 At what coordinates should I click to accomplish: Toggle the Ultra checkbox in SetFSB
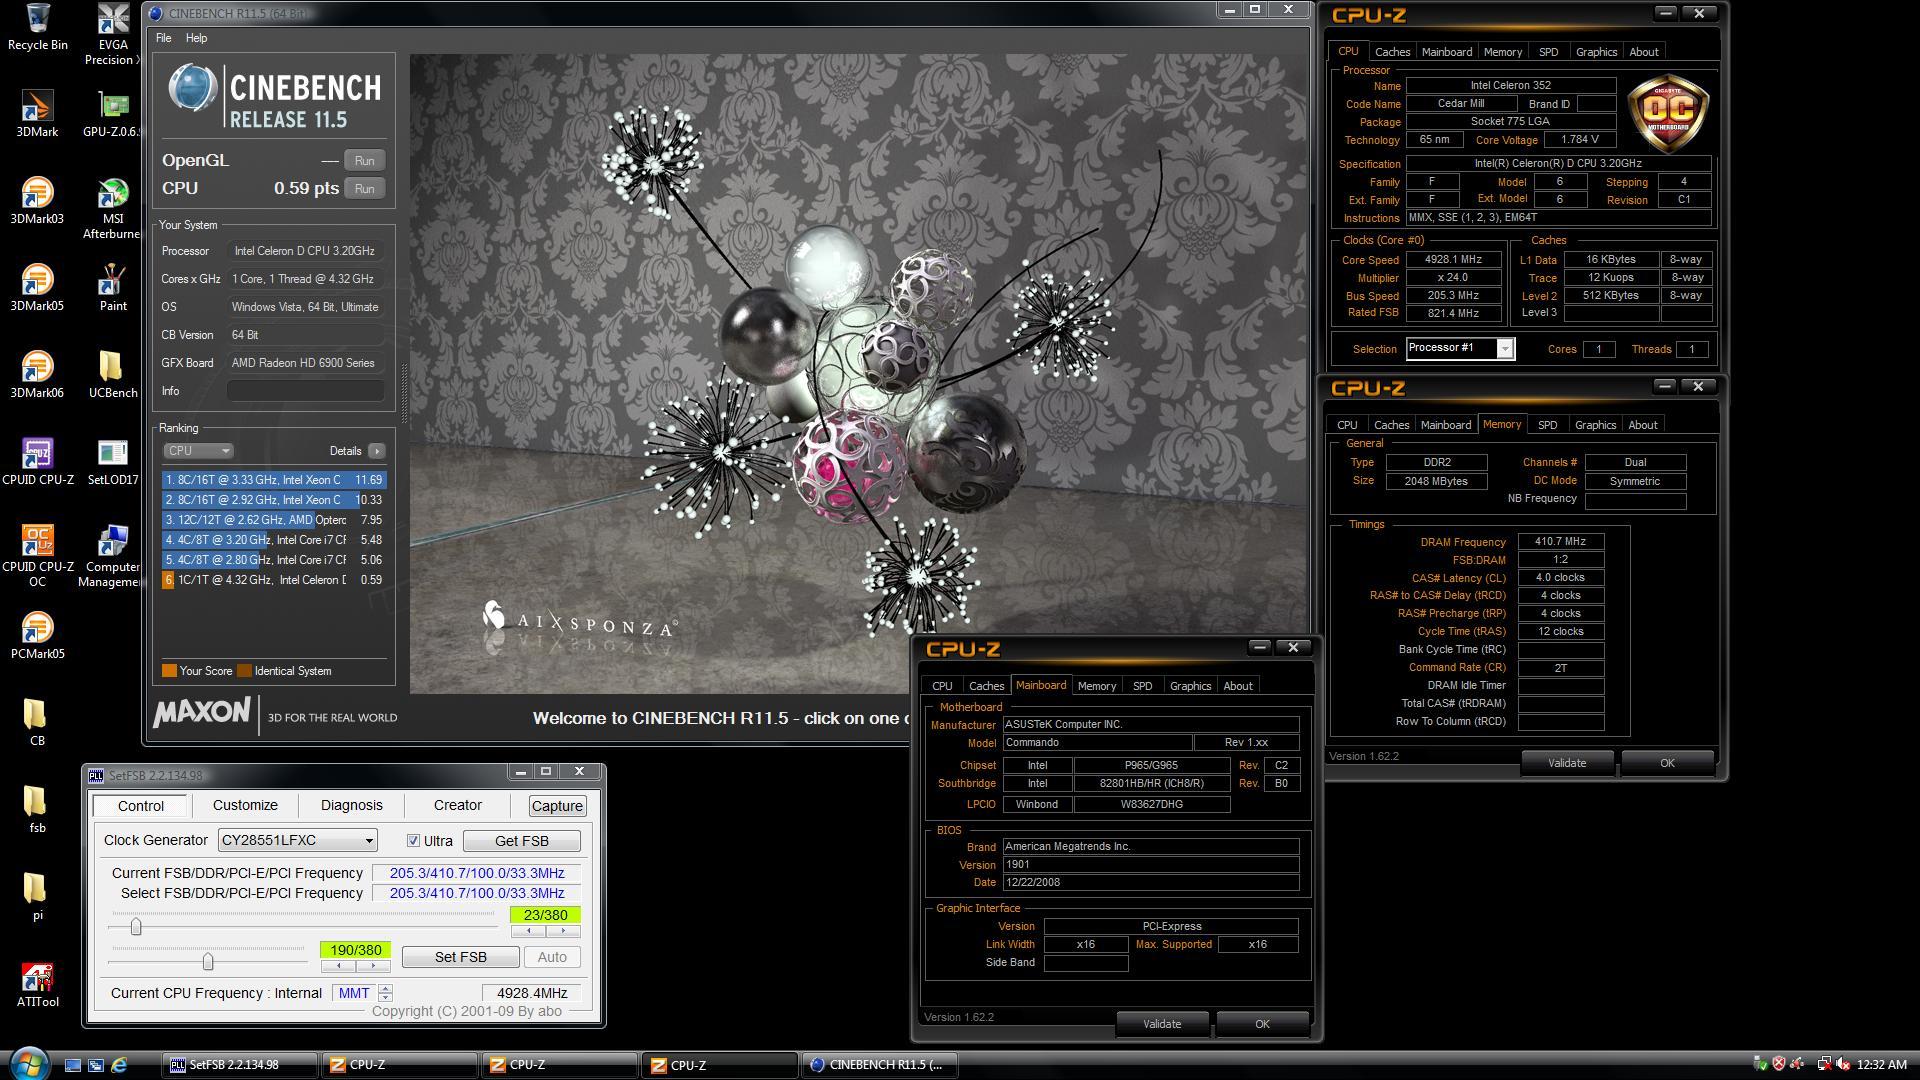click(x=413, y=841)
